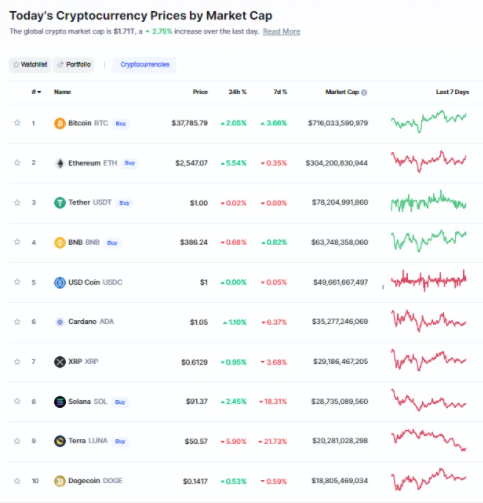483x503 pixels.
Task: Toggle the watchlist star for Bitcoin
Action: coord(17,123)
